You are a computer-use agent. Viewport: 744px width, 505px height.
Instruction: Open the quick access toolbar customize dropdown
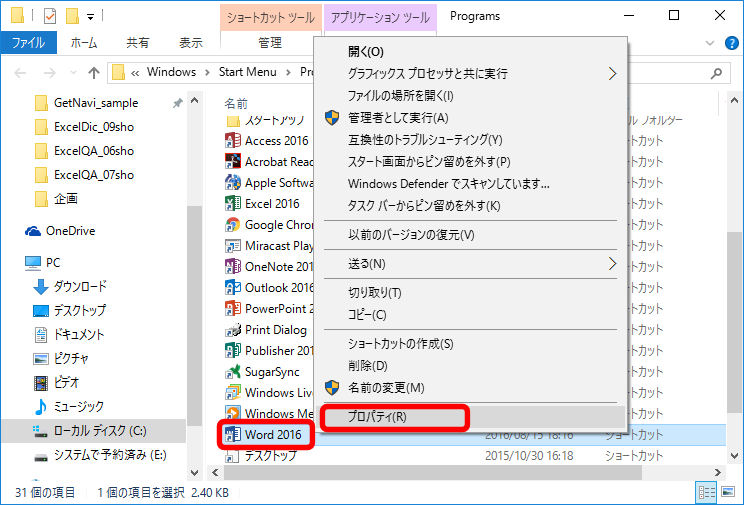[x=90, y=18]
